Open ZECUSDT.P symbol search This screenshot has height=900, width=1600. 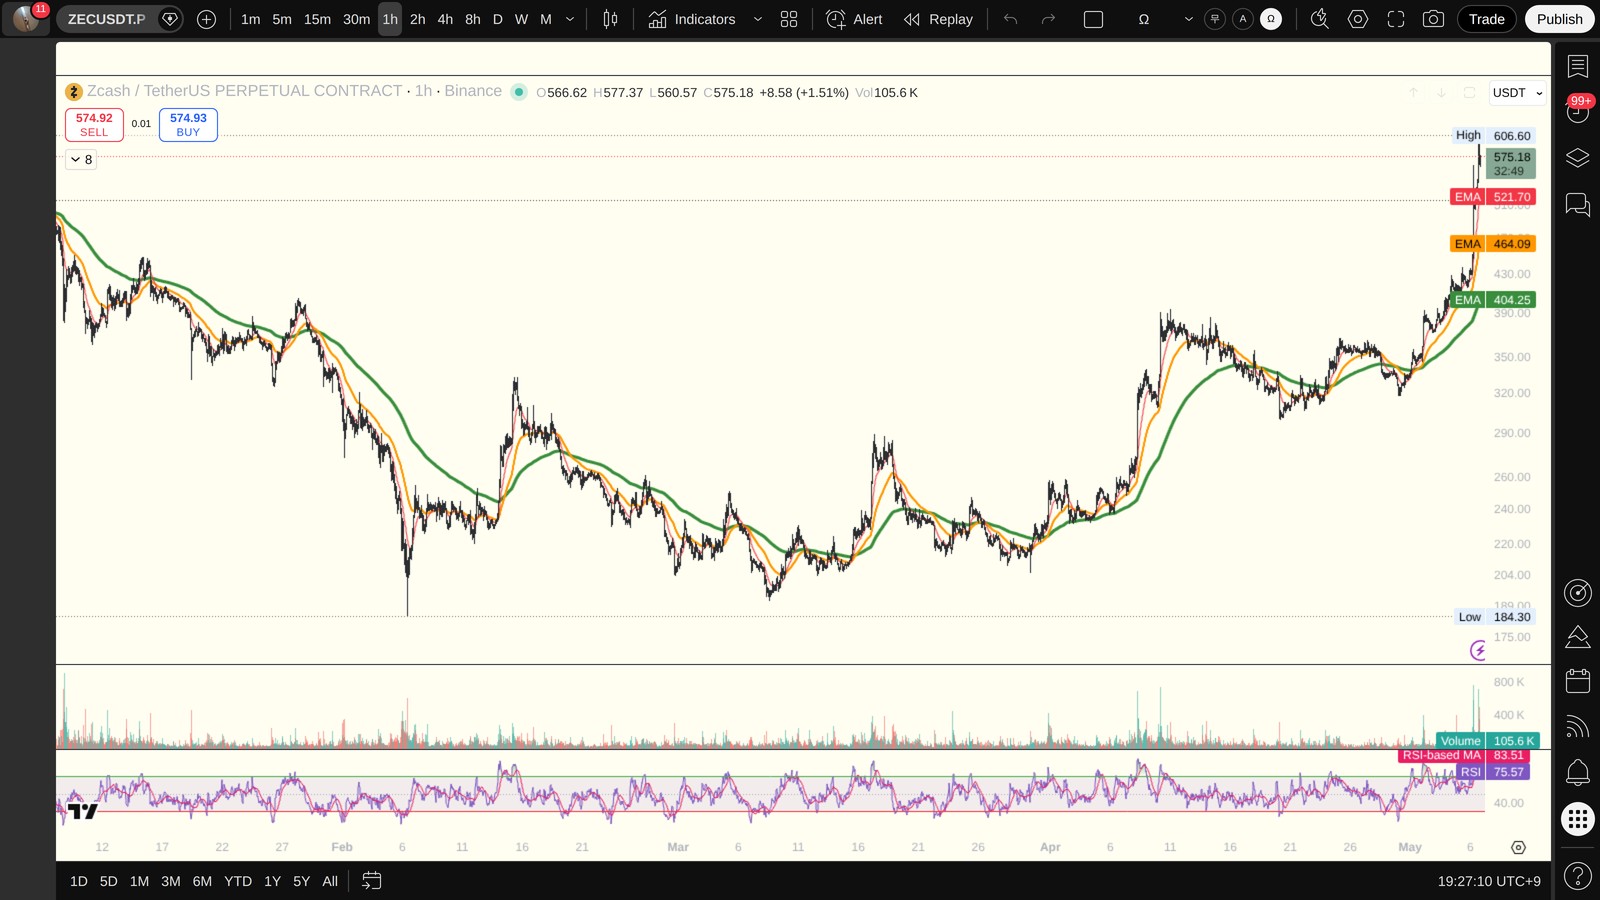pos(106,19)
